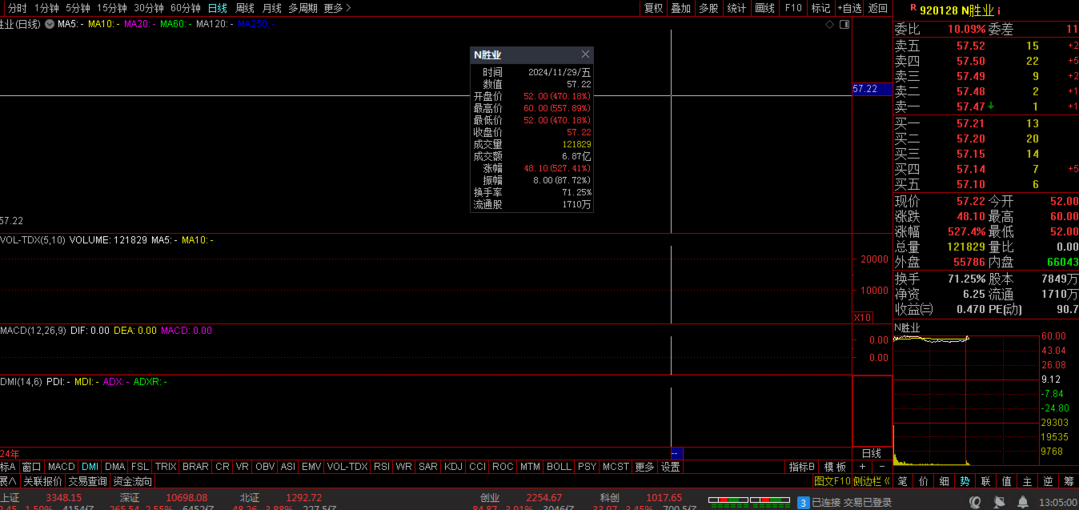The image size is (1079, 510).
Task: Select the VOL-TDX indicator tab
Action: 347,467
